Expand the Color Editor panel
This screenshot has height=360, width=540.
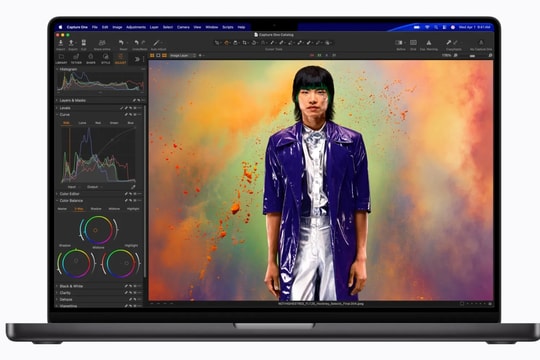coord(57,194)
